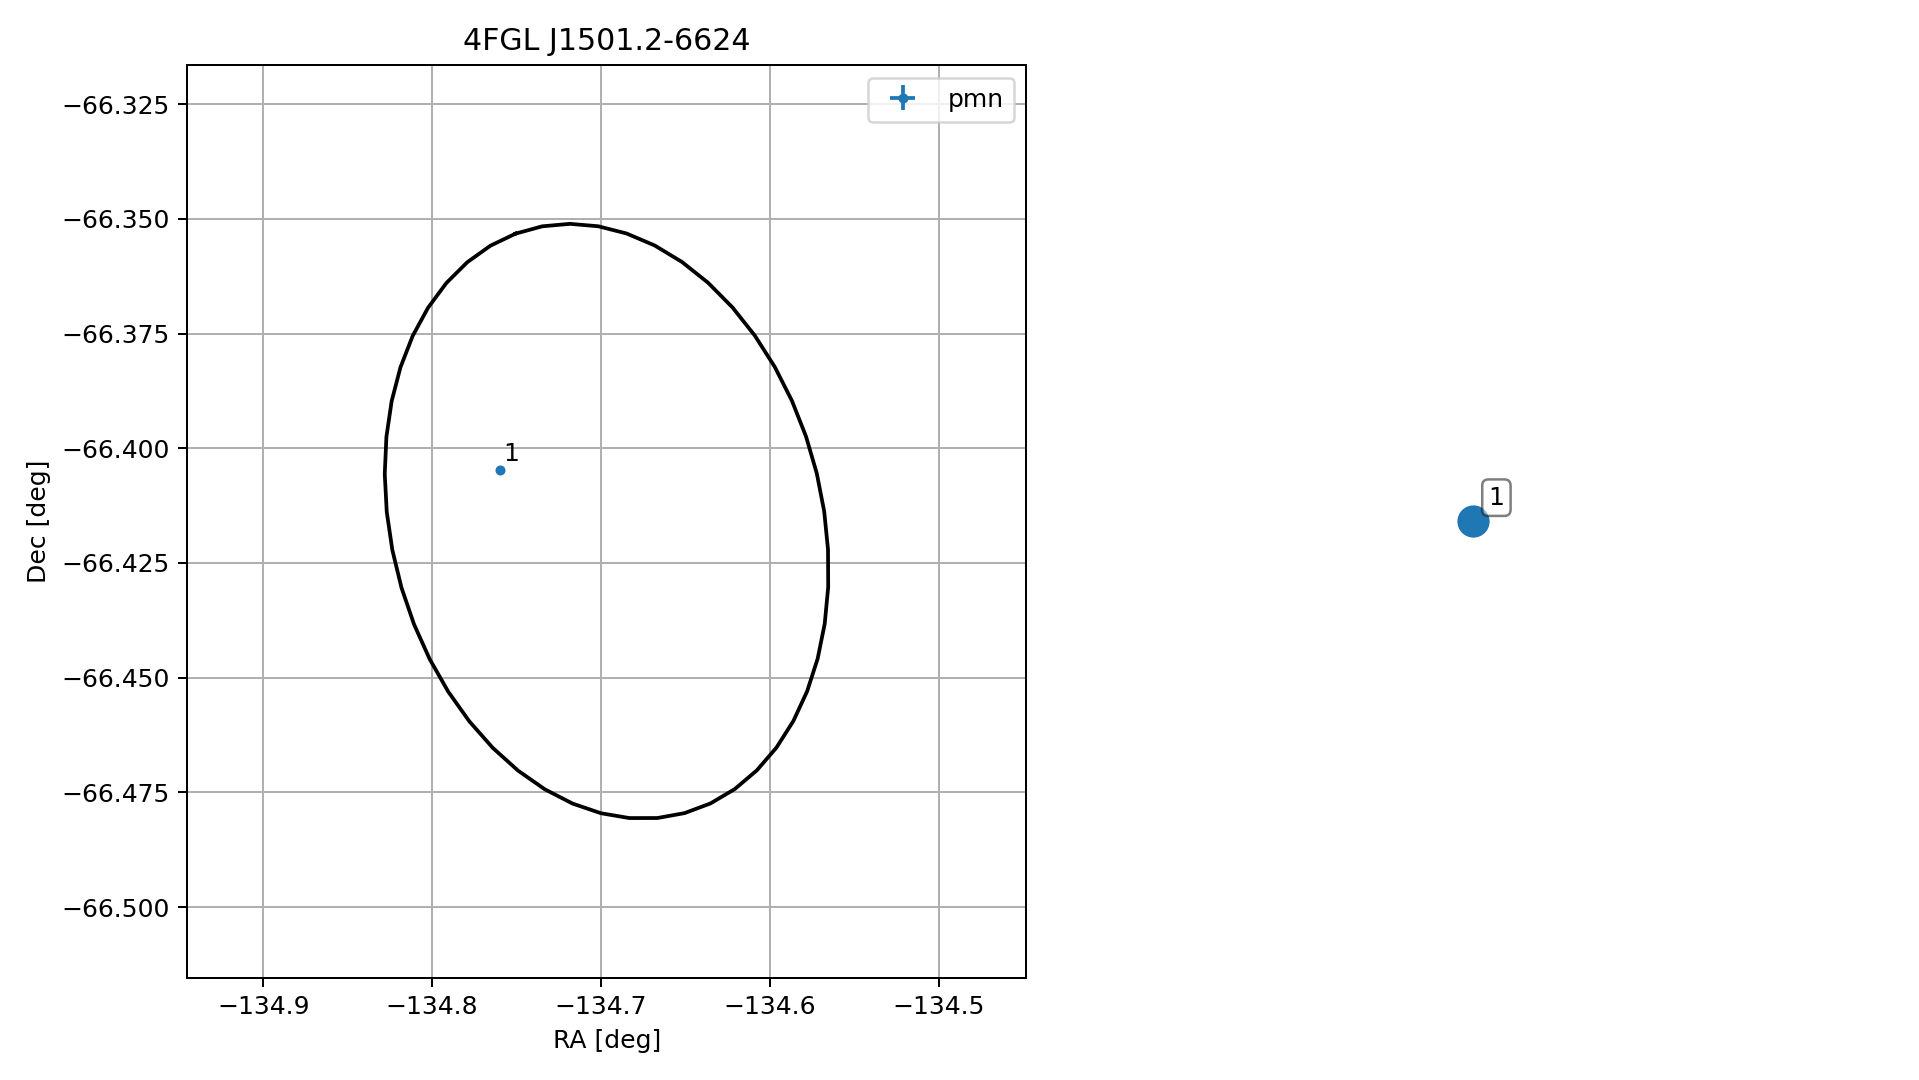Select the small data point labeled 1 inside ellipse
This screenshot has width=1919, height=1080.
pos(500,470)
